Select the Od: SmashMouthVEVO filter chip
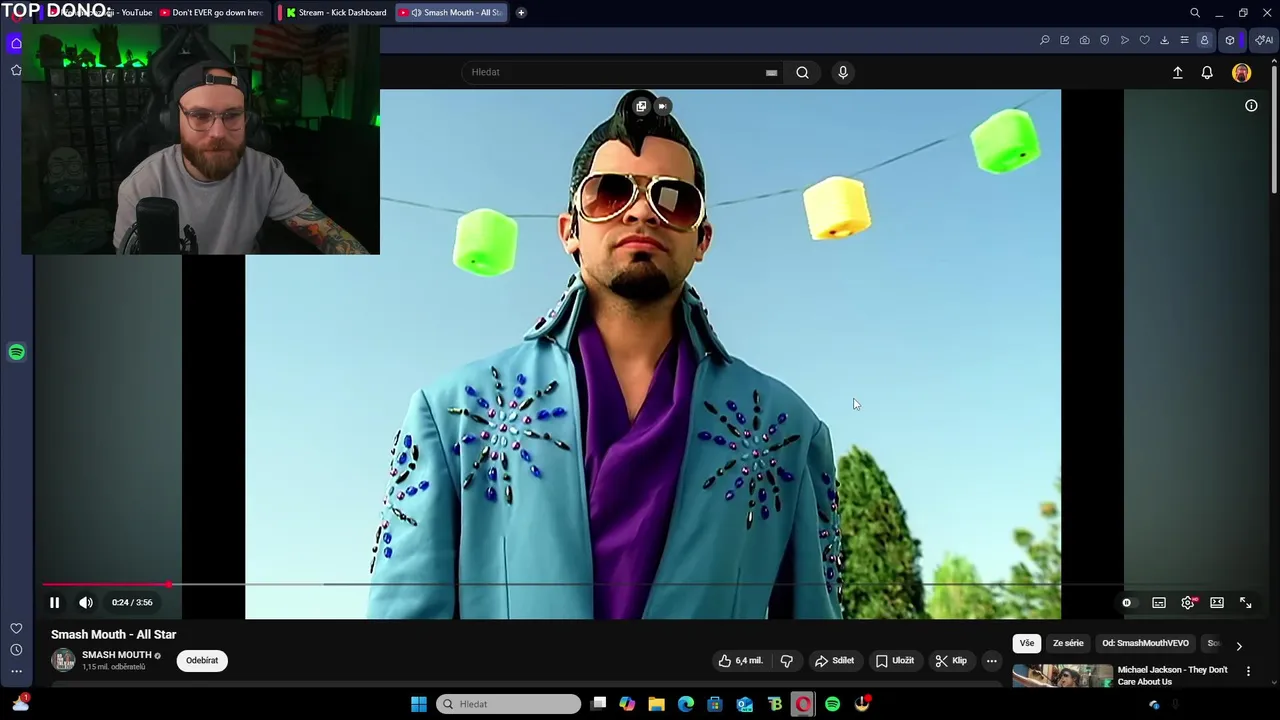This screenshot has width=1280, height=720. click(1145, 644)
